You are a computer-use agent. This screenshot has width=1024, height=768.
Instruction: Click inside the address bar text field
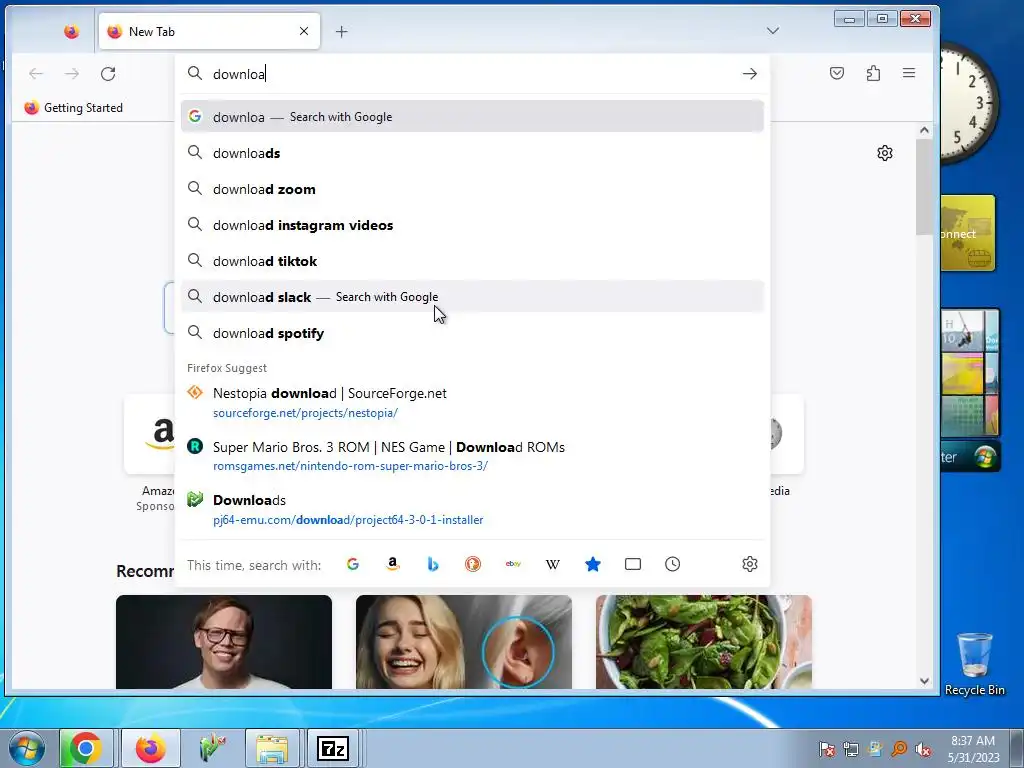click(x=473, y=74)
